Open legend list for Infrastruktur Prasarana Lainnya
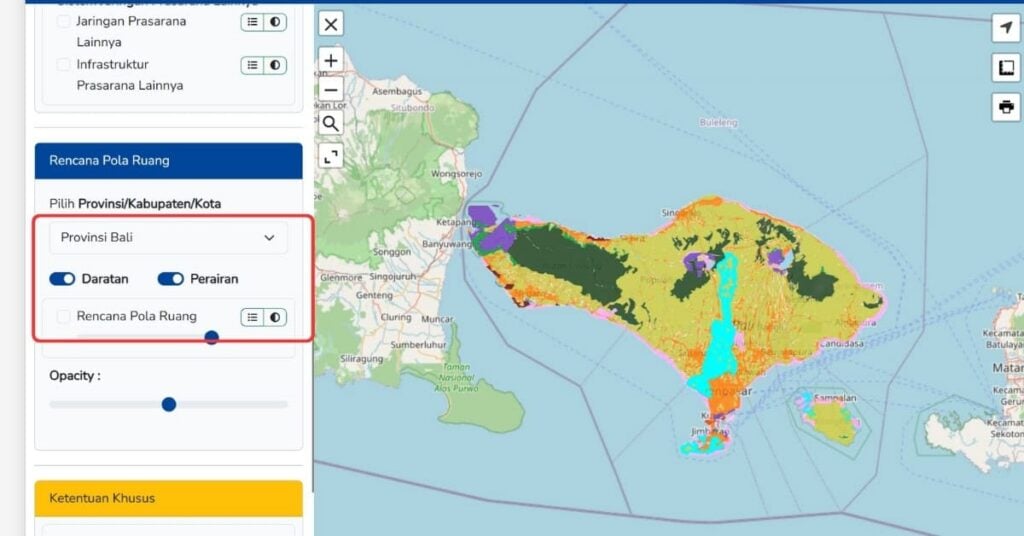The height and width of the screenshot is (536, 1024). click(x=252, y=65)
